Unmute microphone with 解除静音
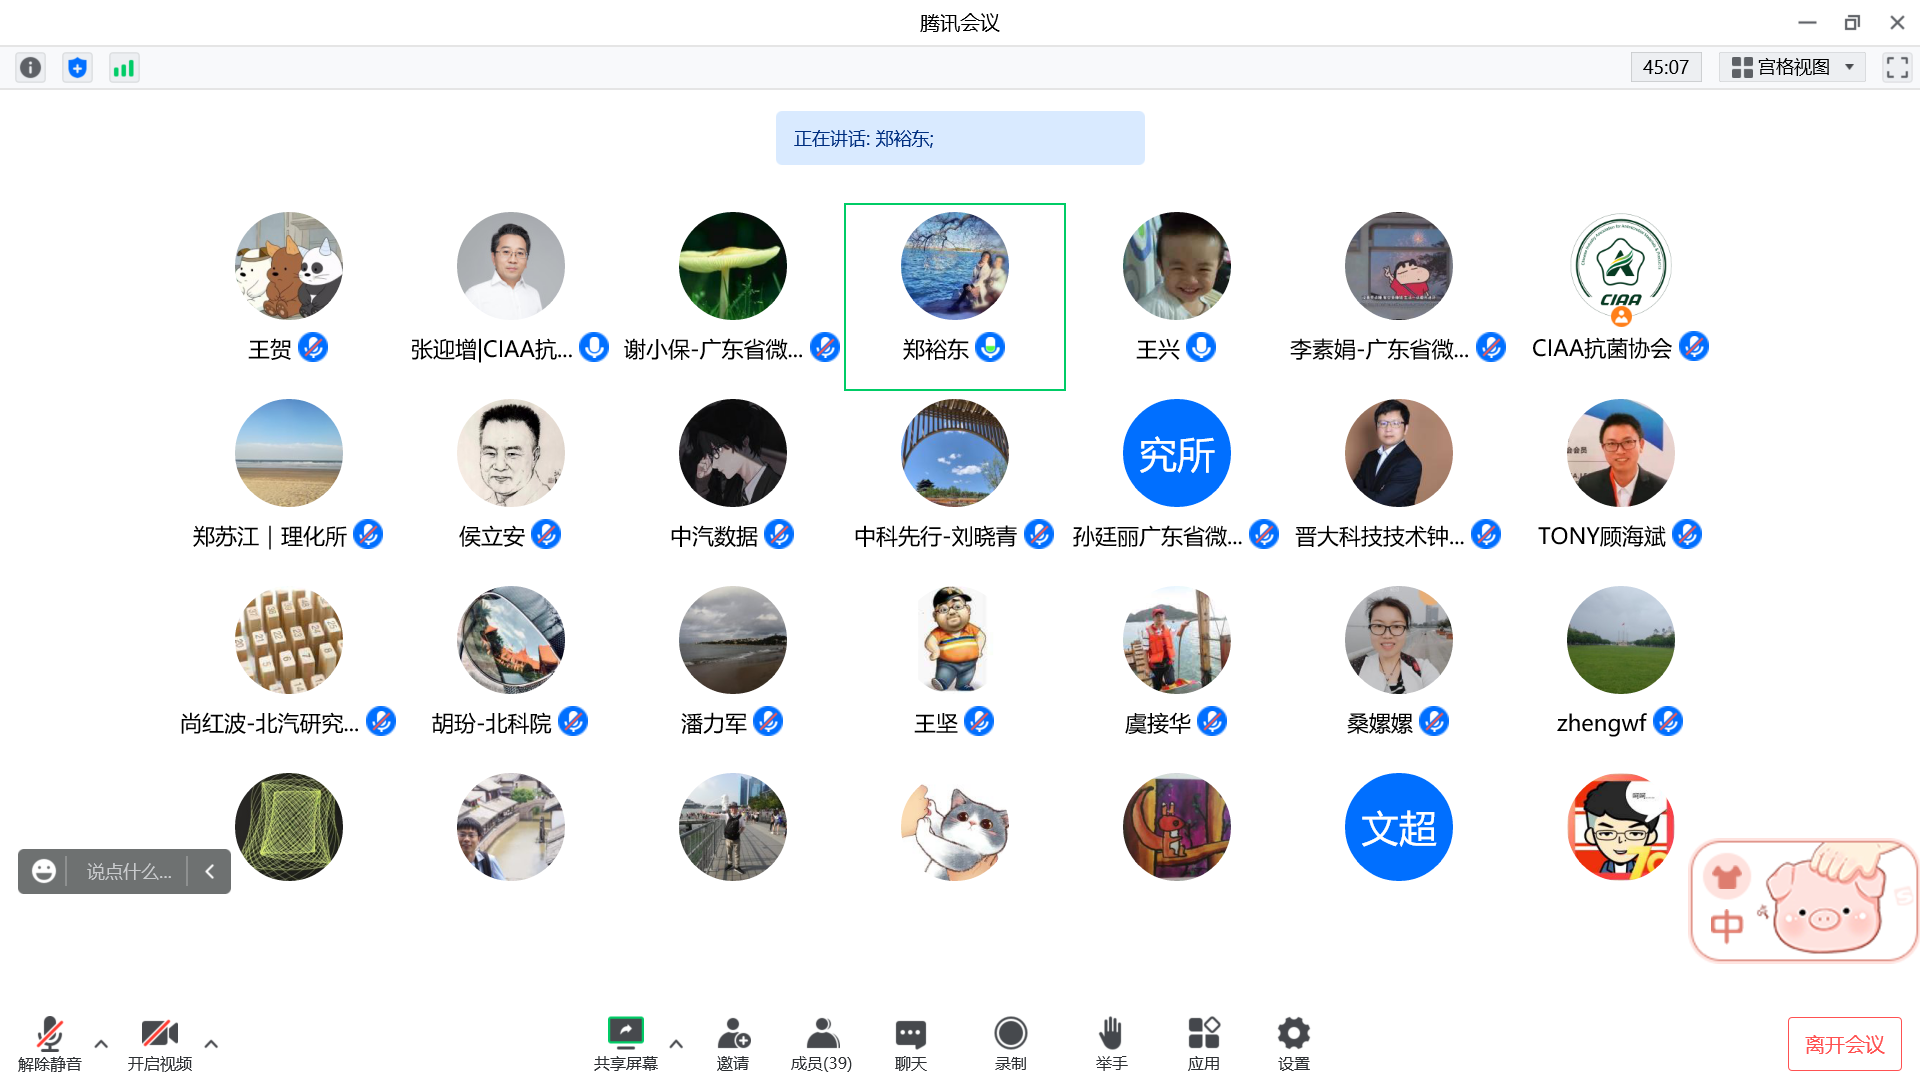The width and height of the screenshot is (1920, 1080). click(50, 1044)
